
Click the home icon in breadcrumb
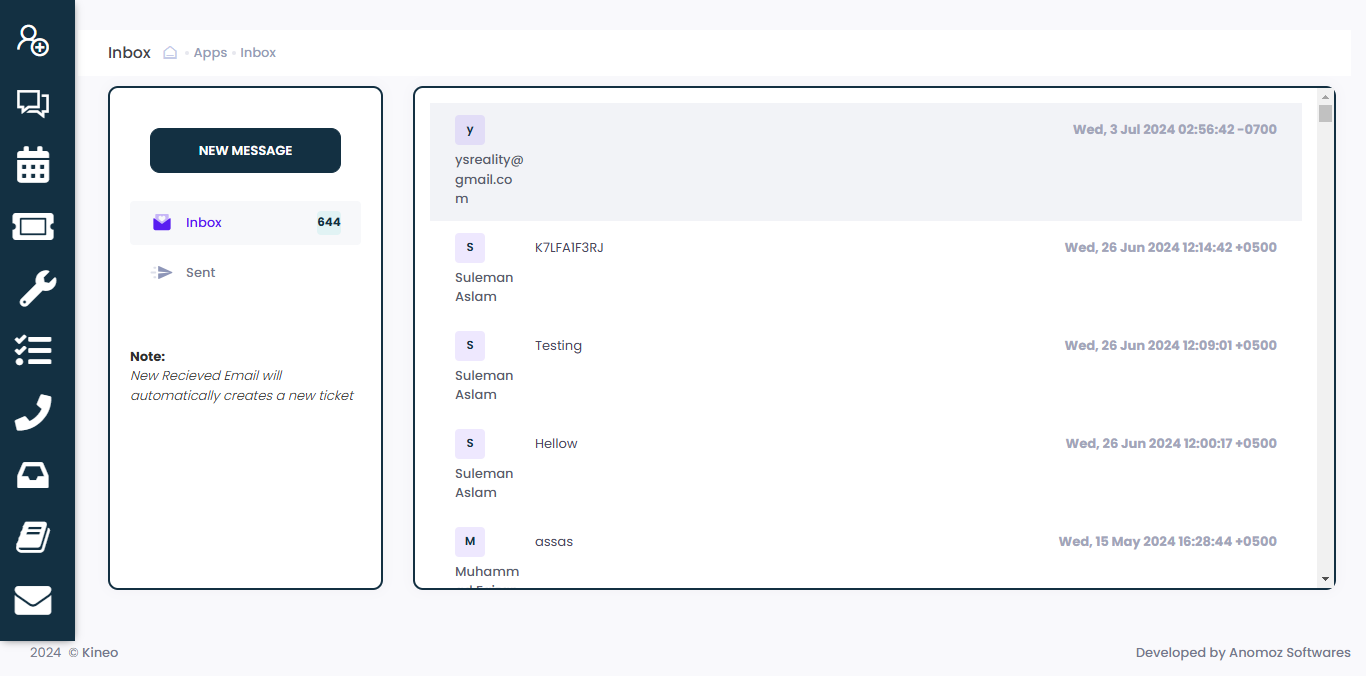(170, 53)
